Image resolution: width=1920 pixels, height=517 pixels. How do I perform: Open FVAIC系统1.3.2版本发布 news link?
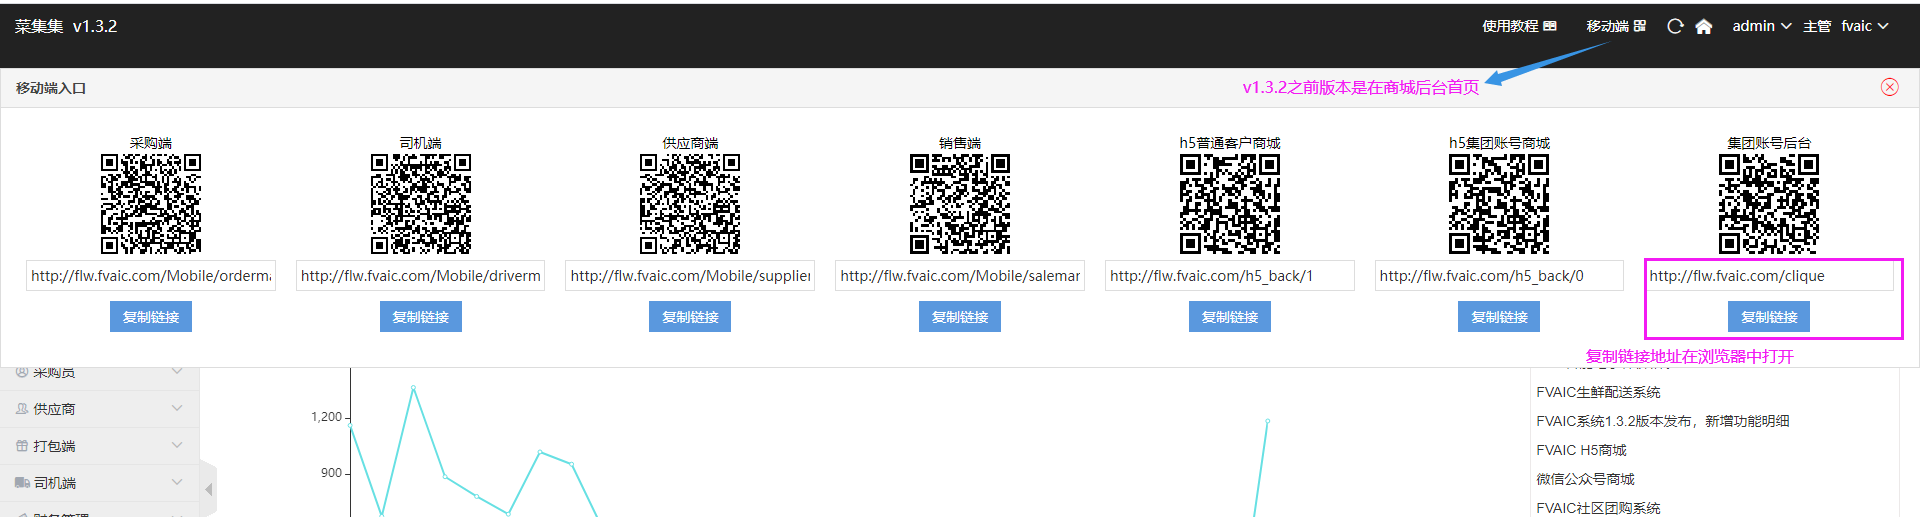1662,421
